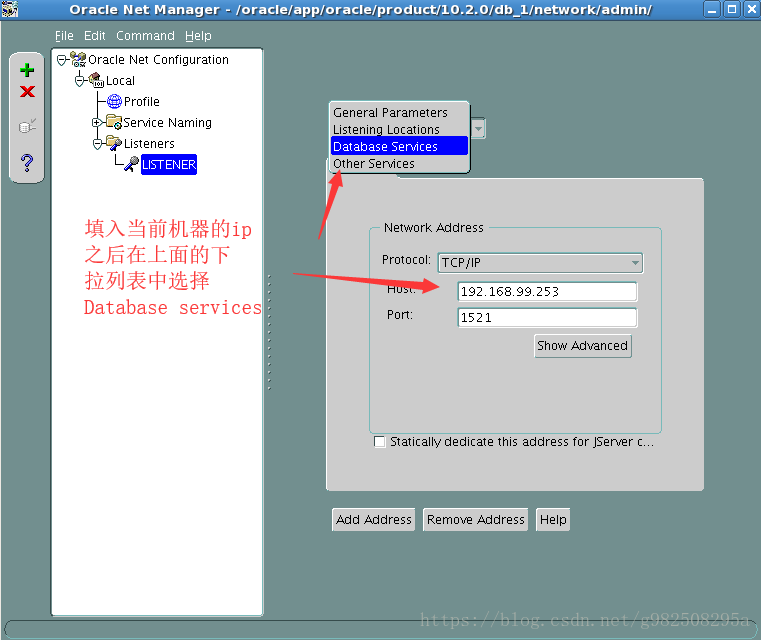The width and height of the screenshot is (761, 640).
Task: Click the green plus Create icon
Action: pos(27,70)
